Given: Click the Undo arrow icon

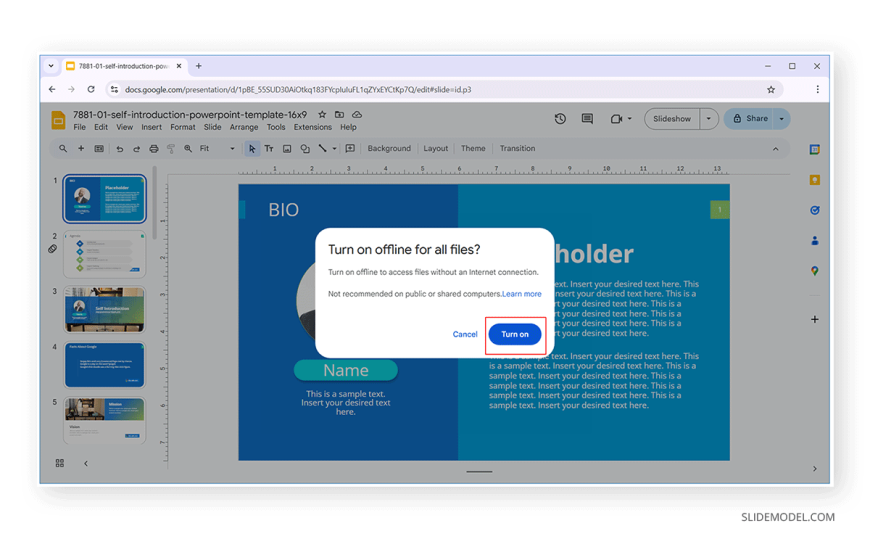Looking at the screenshot, I should tap(119, 149).
